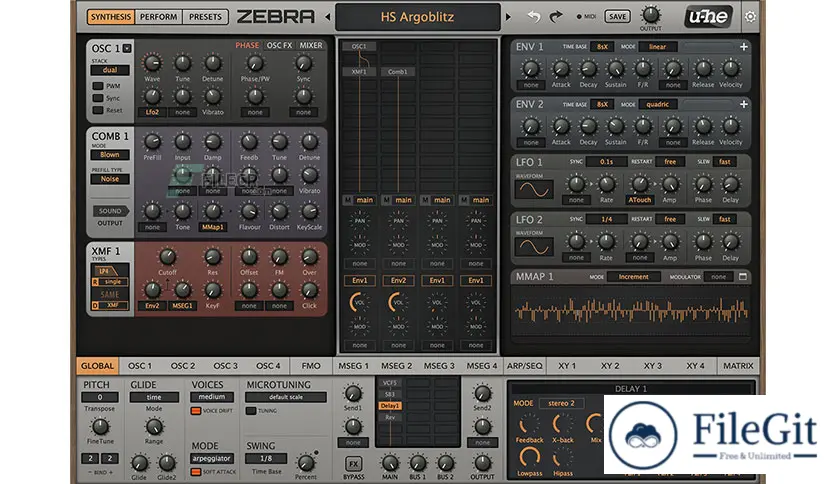Open the MATRIX tab
836x484 pixels.
point(738,366)
